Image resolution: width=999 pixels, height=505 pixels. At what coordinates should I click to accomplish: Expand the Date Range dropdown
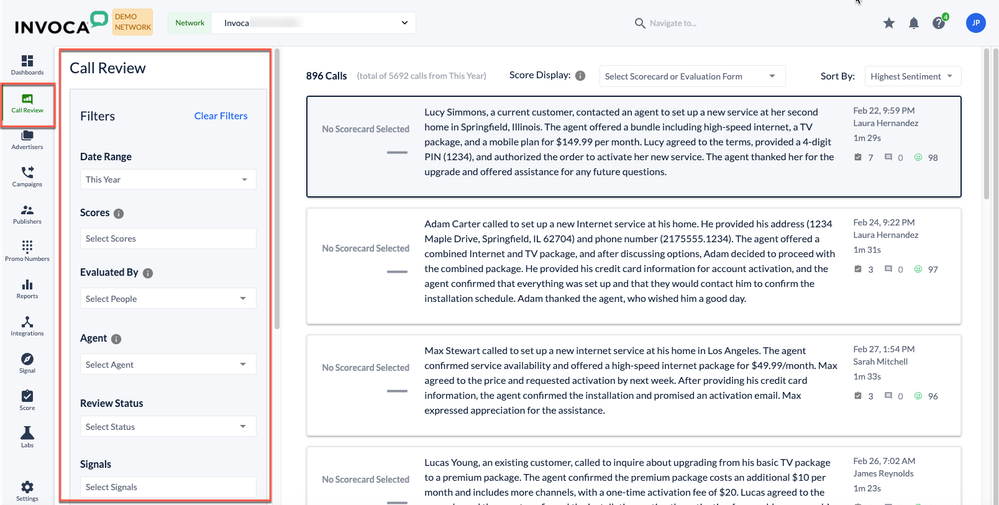point(168,180)
